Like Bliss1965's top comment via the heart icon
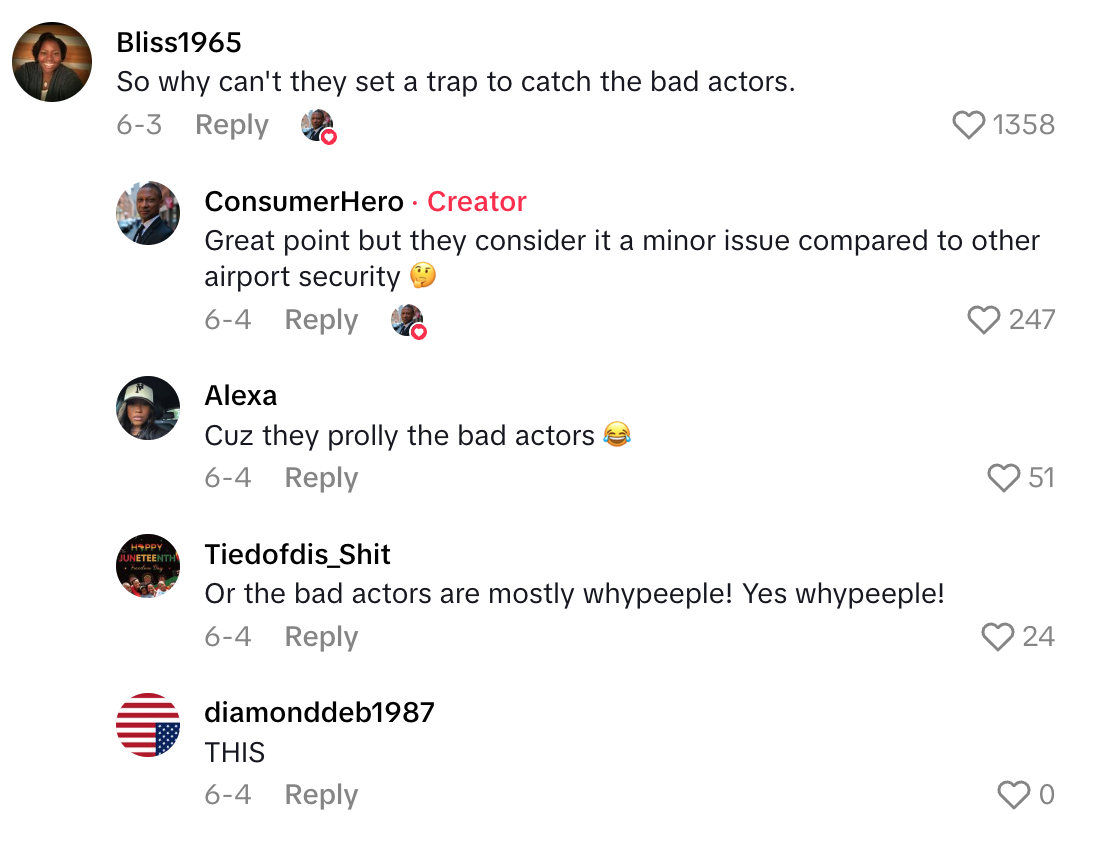1100x842 pixels. click(x=967, y=124)
